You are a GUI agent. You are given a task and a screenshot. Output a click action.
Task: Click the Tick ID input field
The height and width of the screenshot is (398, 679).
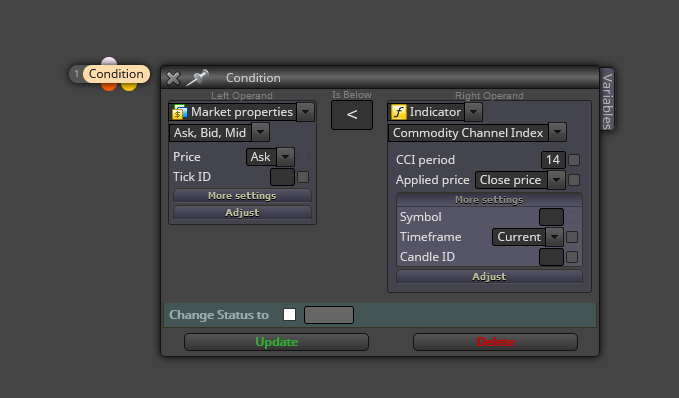282,177
